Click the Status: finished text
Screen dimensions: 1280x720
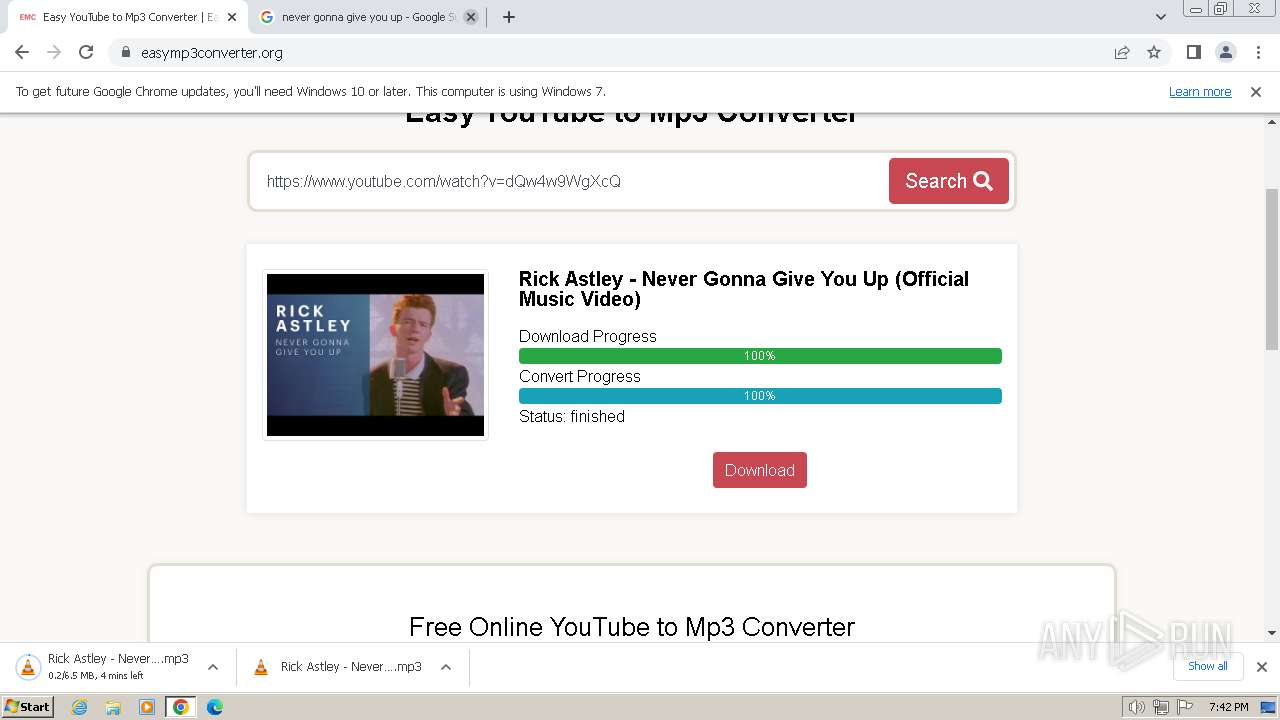(x=572, y=416)
